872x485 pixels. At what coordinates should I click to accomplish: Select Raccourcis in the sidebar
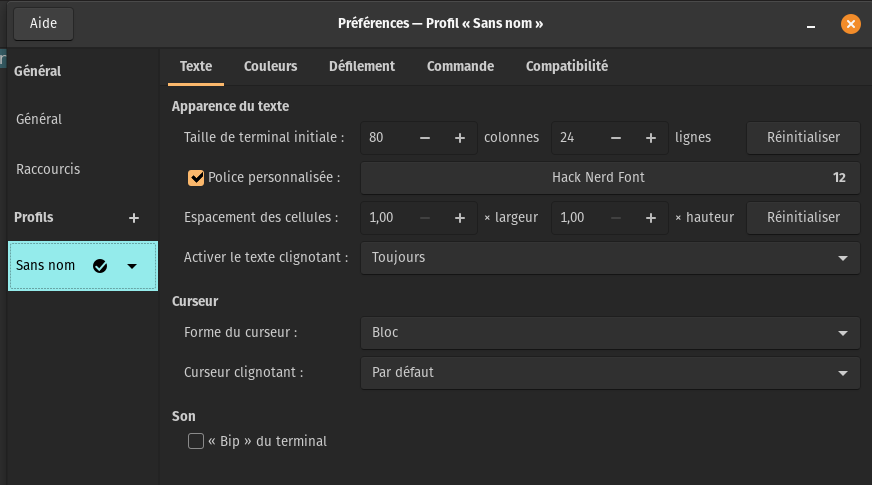48,169
